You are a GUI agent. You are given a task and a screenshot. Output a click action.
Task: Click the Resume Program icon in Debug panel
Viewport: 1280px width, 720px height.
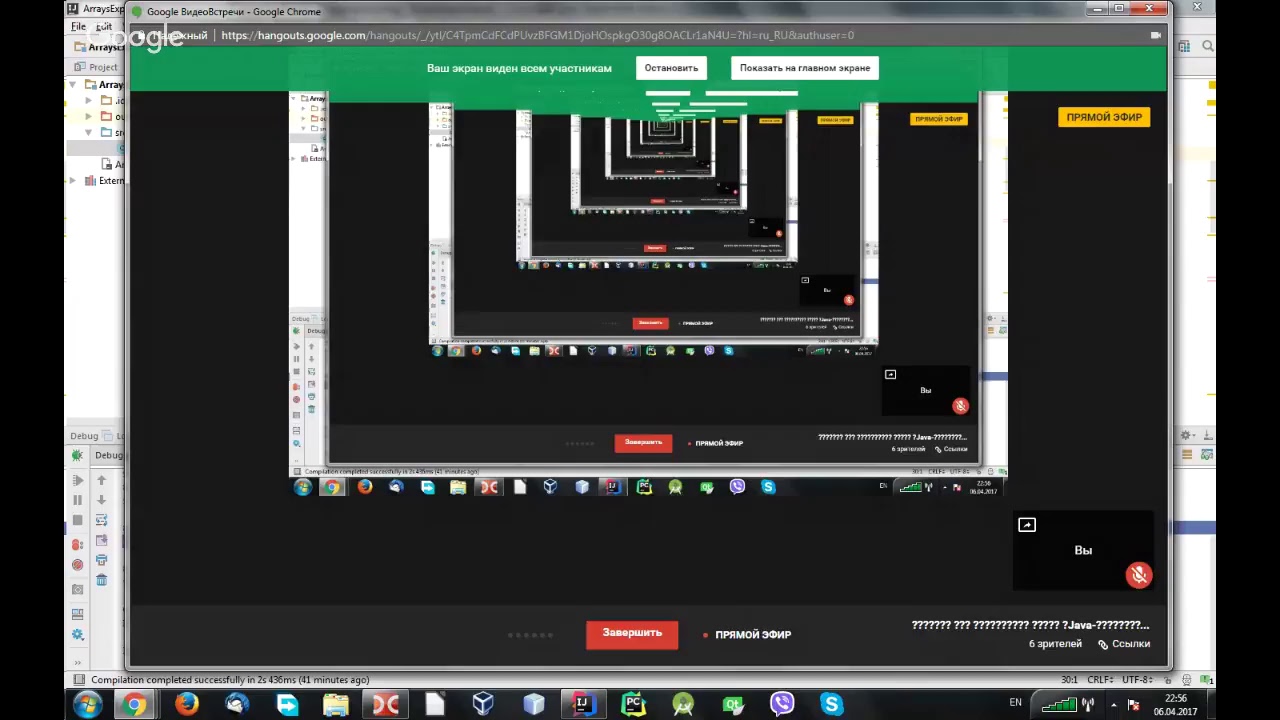pyautogui.click(x=77, y=480)
